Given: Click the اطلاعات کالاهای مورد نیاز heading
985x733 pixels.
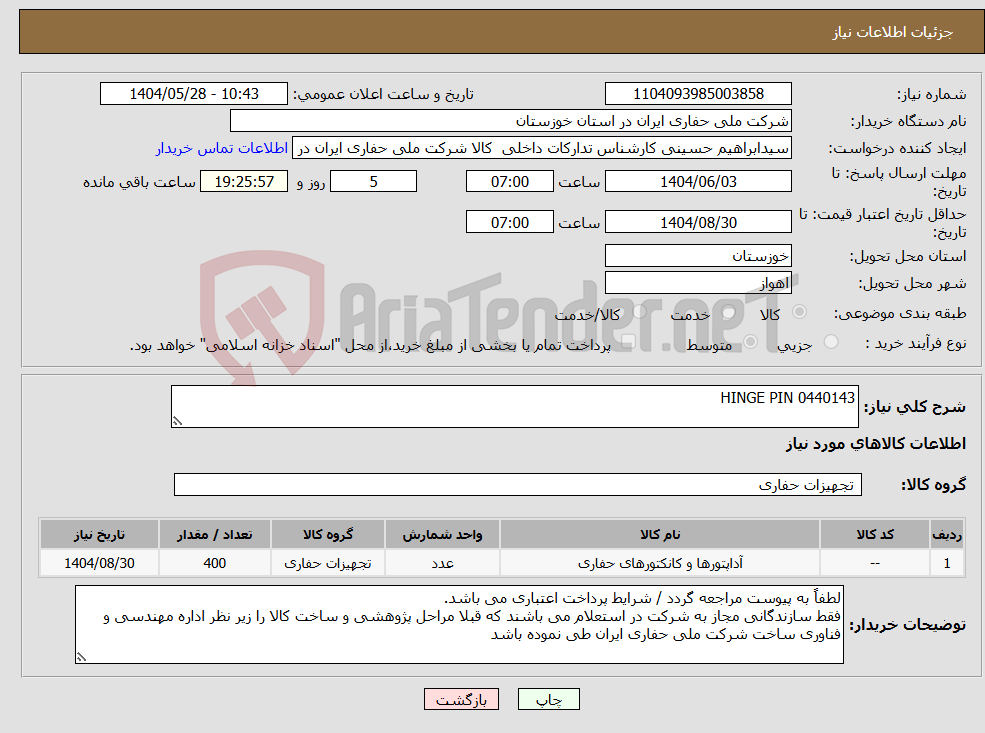Looking at the screenshot, I should click(x=876, y=444).
